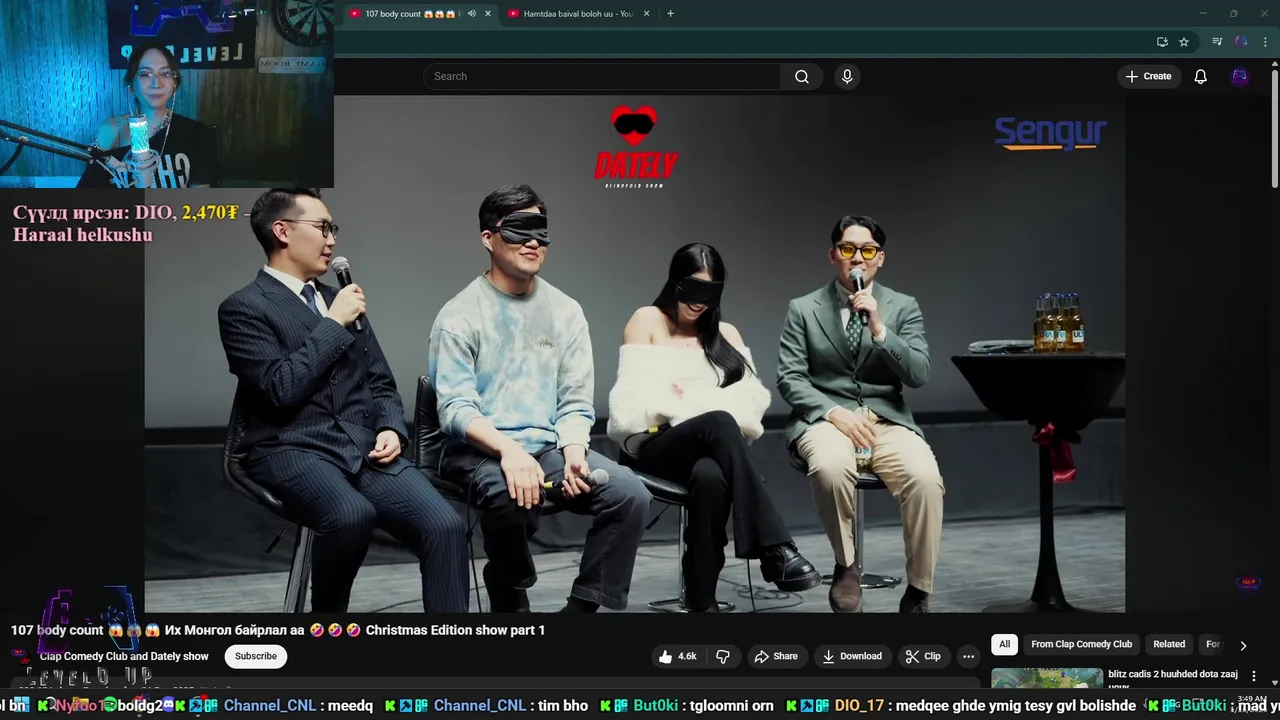This screenshot has height=720, width=1280.
Task: Show more filter chips with the right arrow
Action: [1243, 645]
